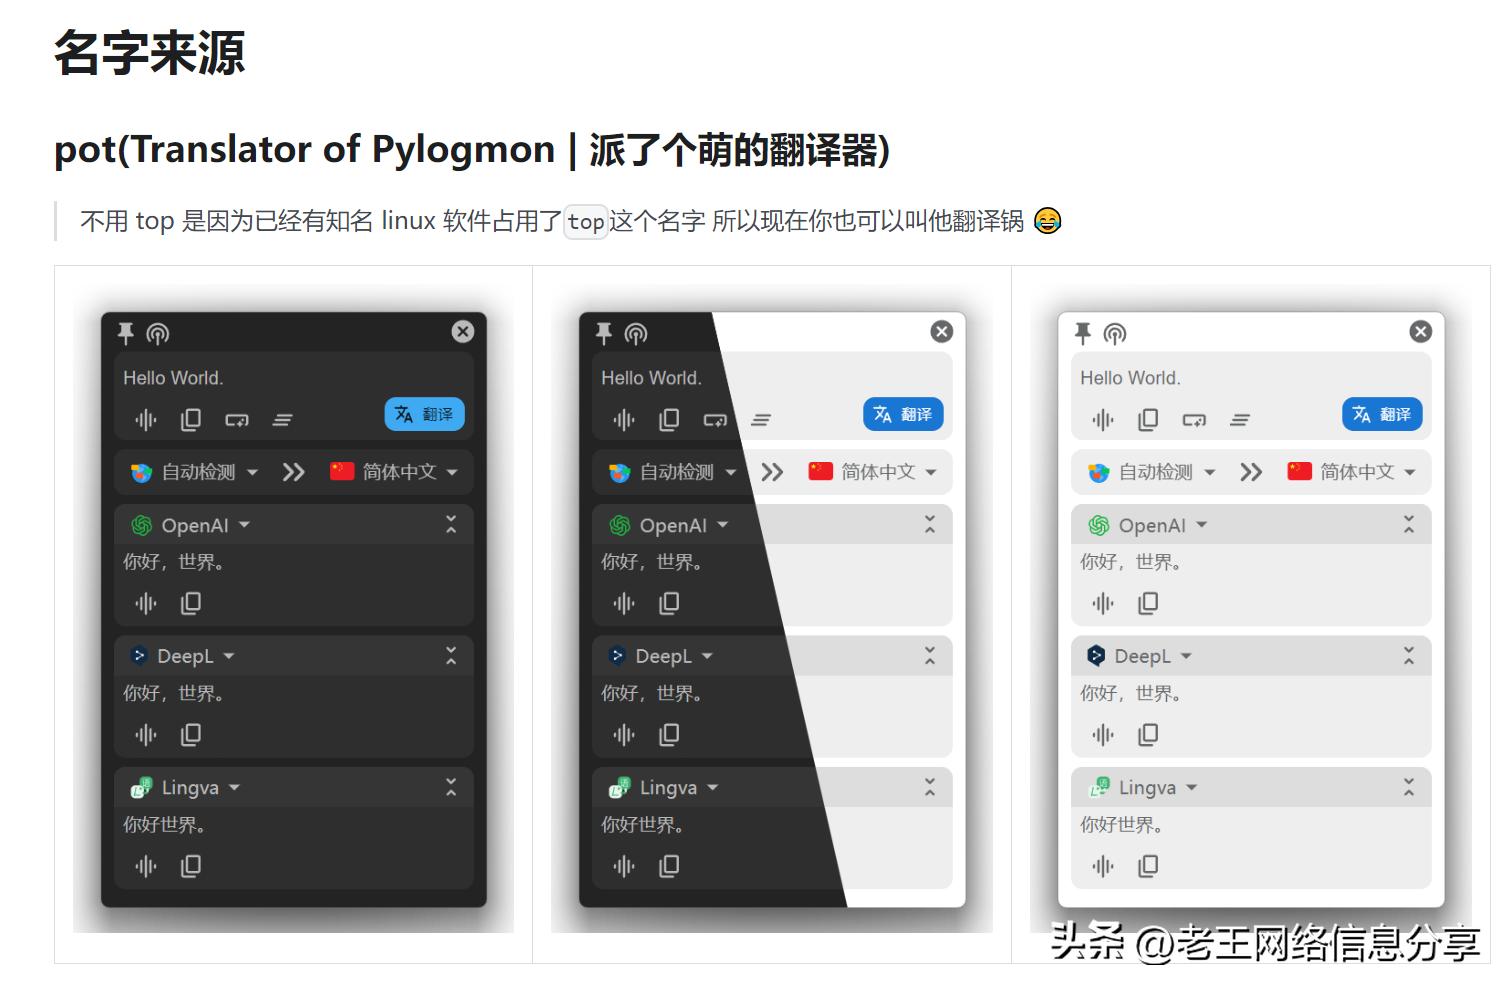Collapse the OpenAI result section
The height and width of the screenshot is (990, 1509).
(x=451, y=524)
